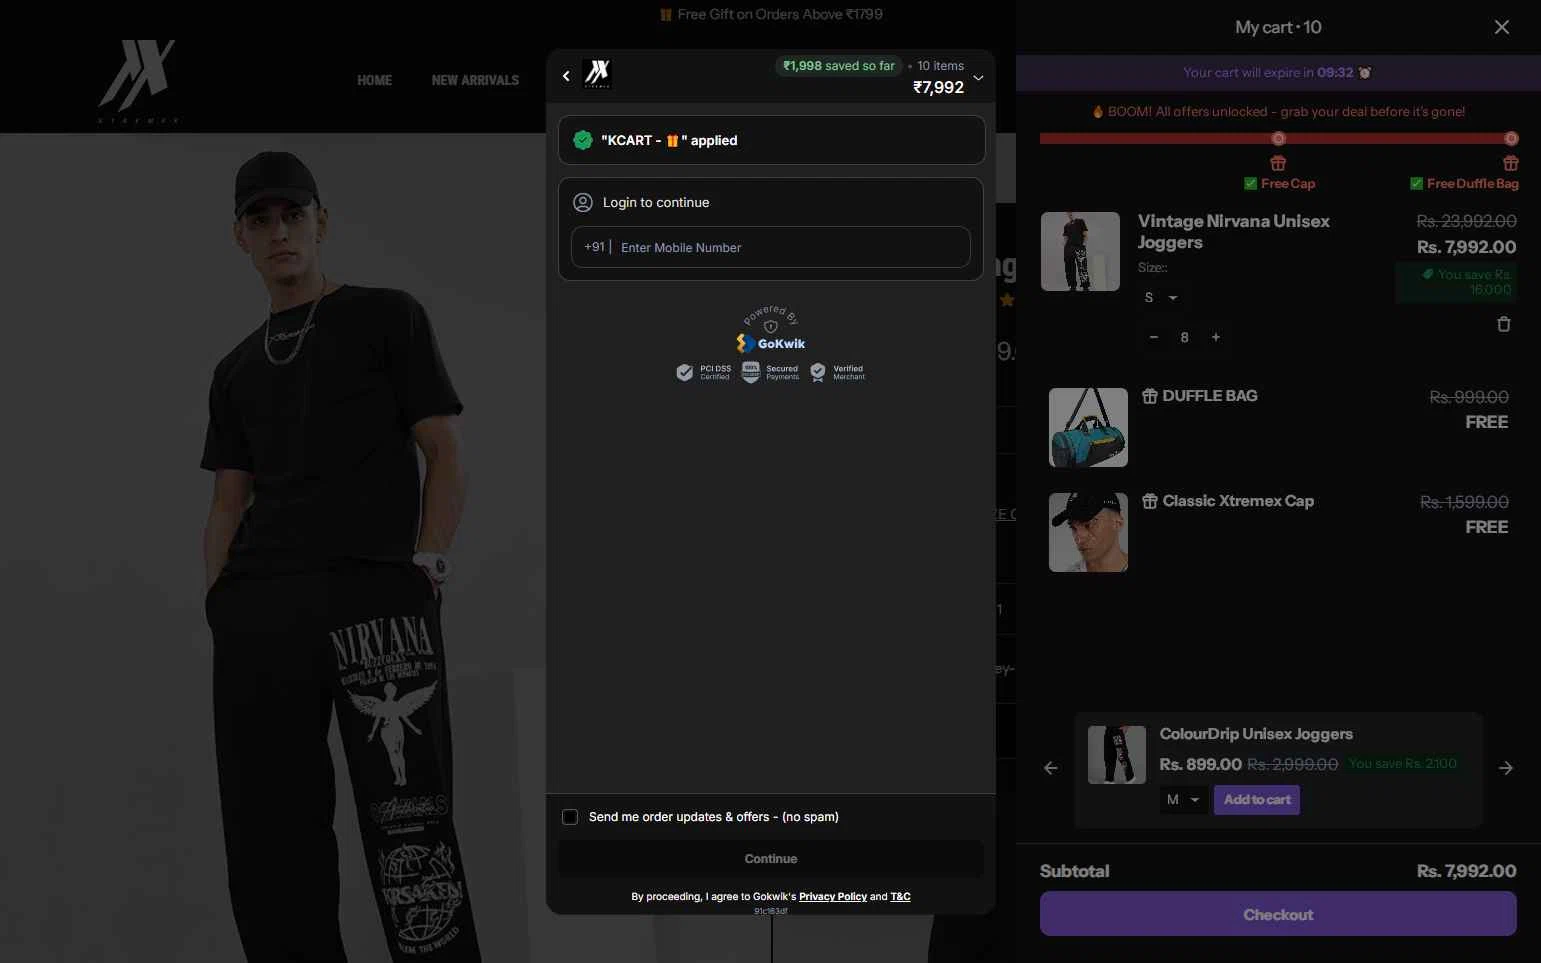Viewport: 1541px width, 963px height.
Task: Click the Classic Xtremex Cap thumbnail
Action: tap(1088, 532)
